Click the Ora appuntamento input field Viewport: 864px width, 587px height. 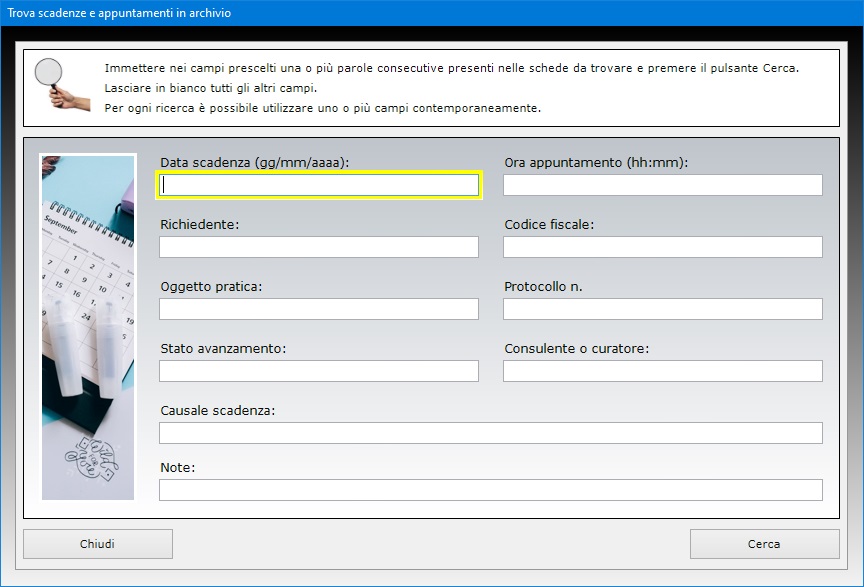[x=662, y=185]
